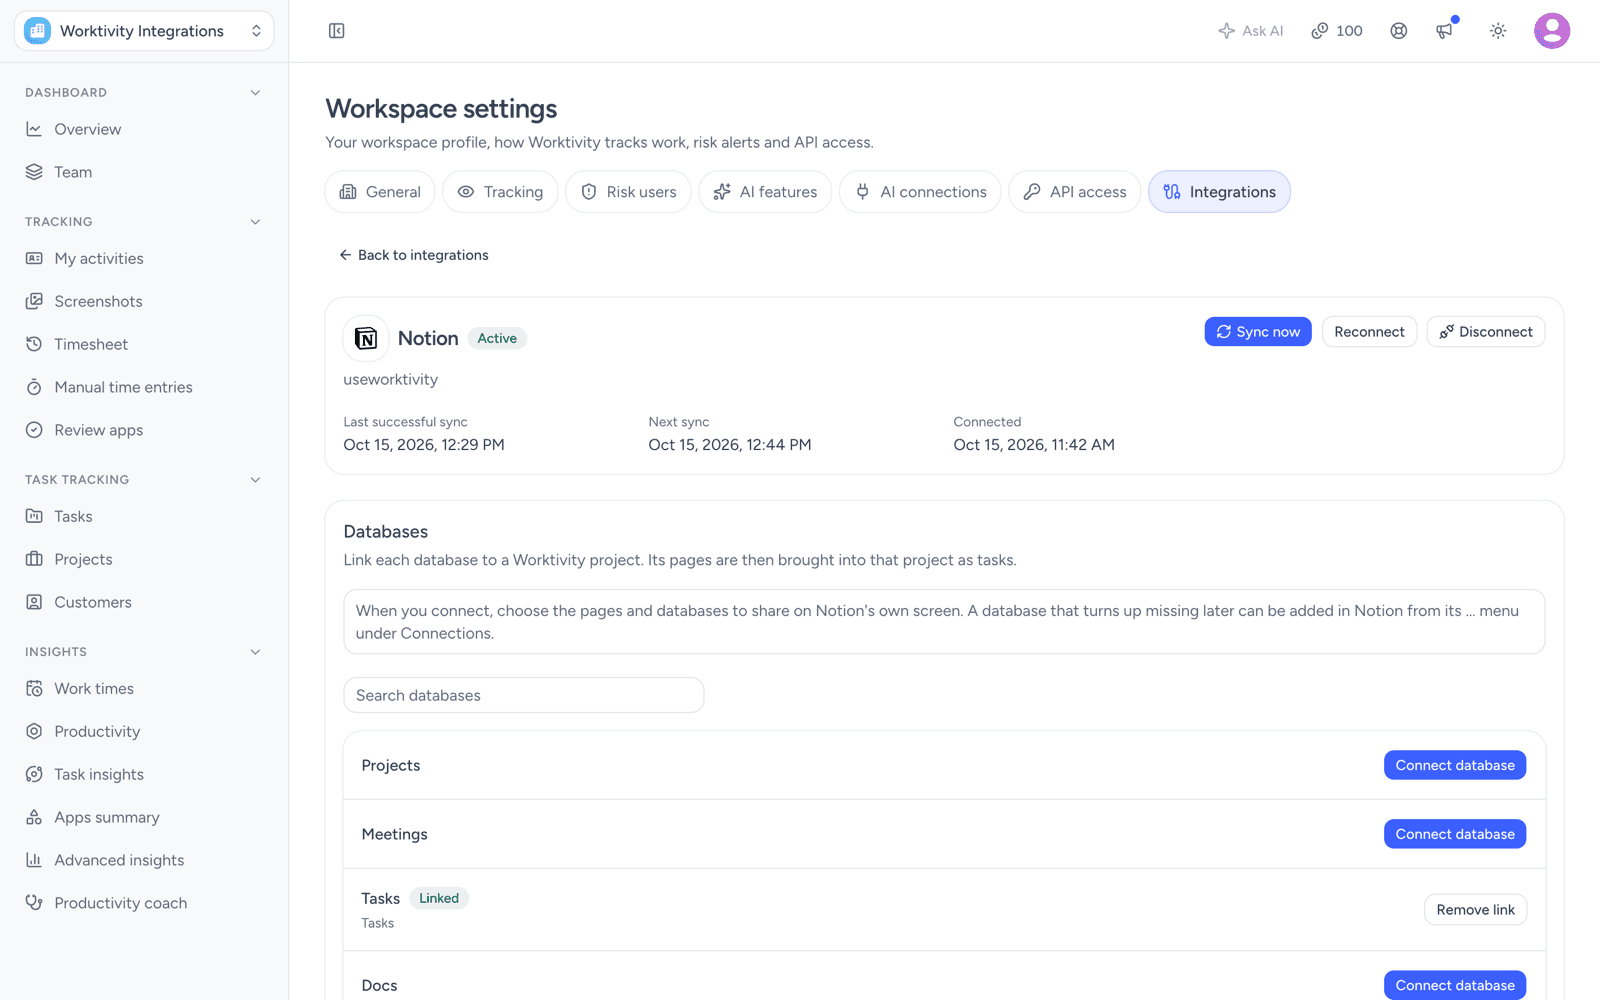Open Ask AI sparkle button
The height and width of the screenshot is (1000, 1600).
pos(1251,31)
